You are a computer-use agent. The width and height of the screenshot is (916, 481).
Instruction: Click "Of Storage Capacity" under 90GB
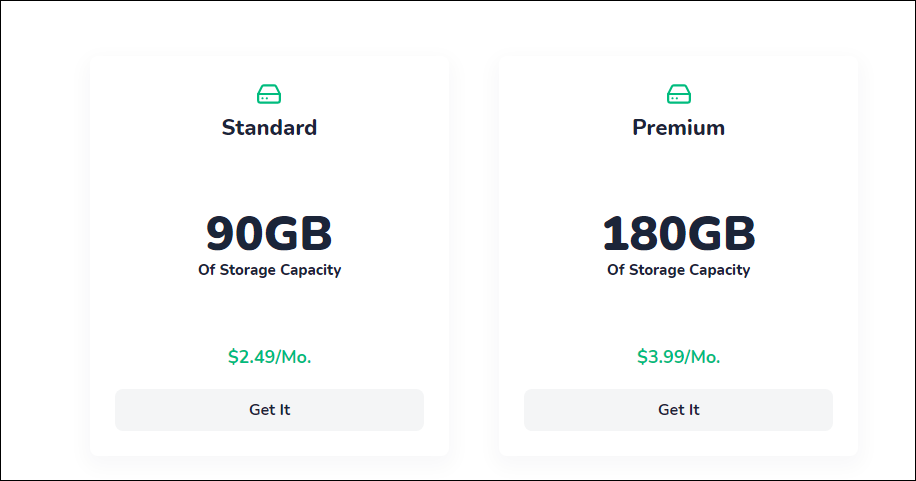coord(269,270)
